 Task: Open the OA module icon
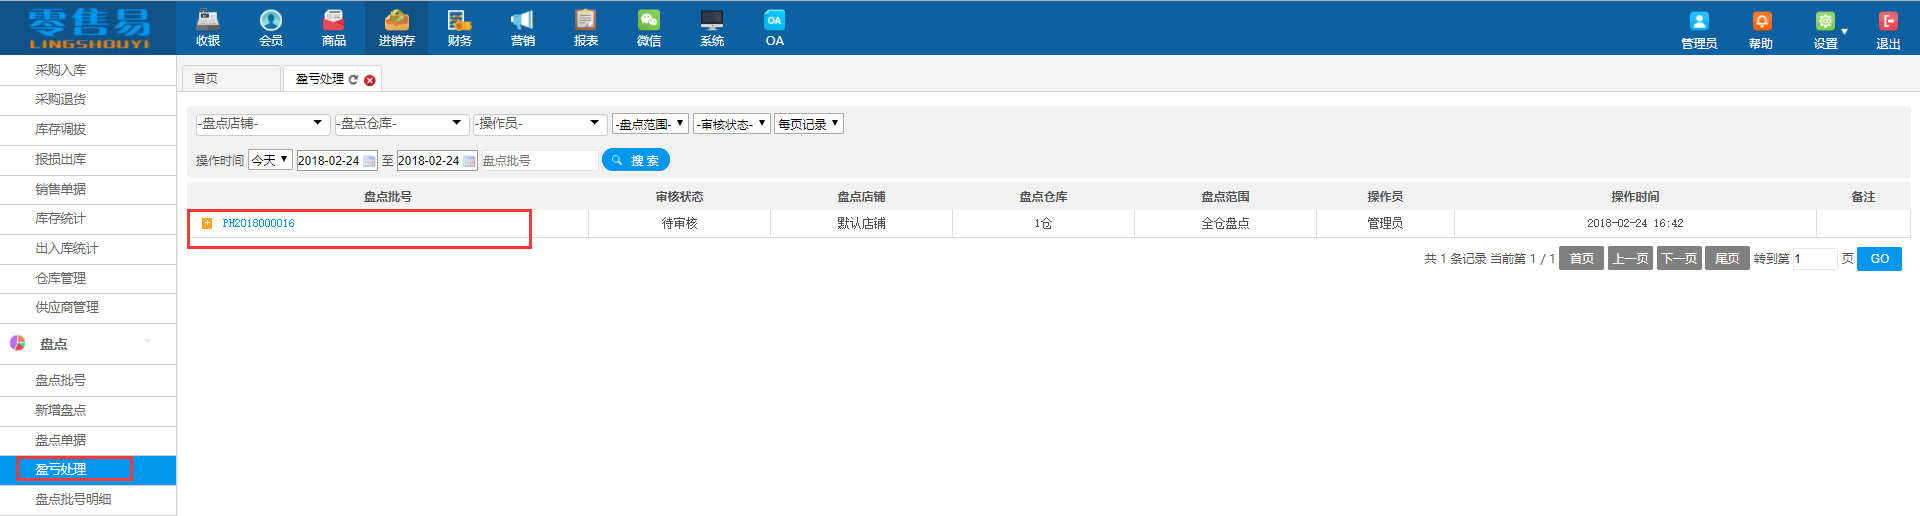click(775, 20)
